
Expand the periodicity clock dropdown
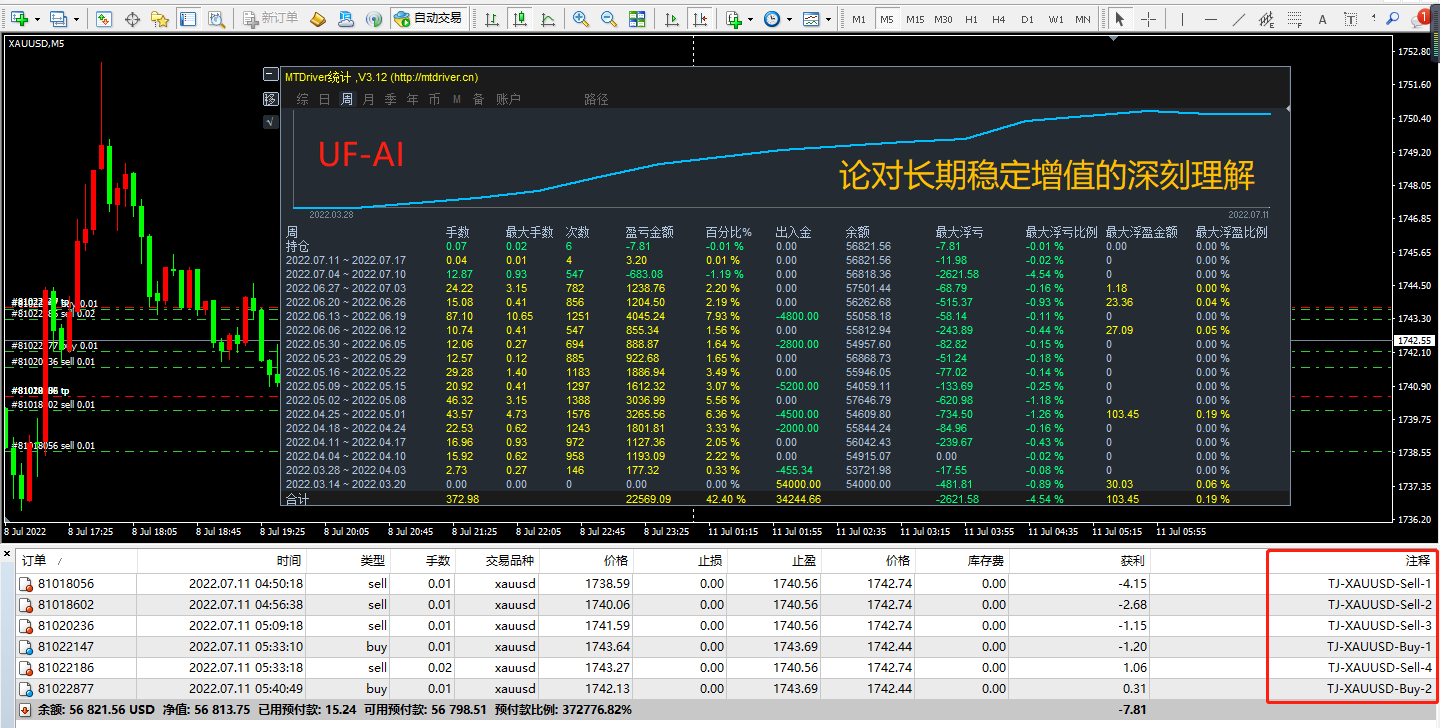tap(789, 19)
